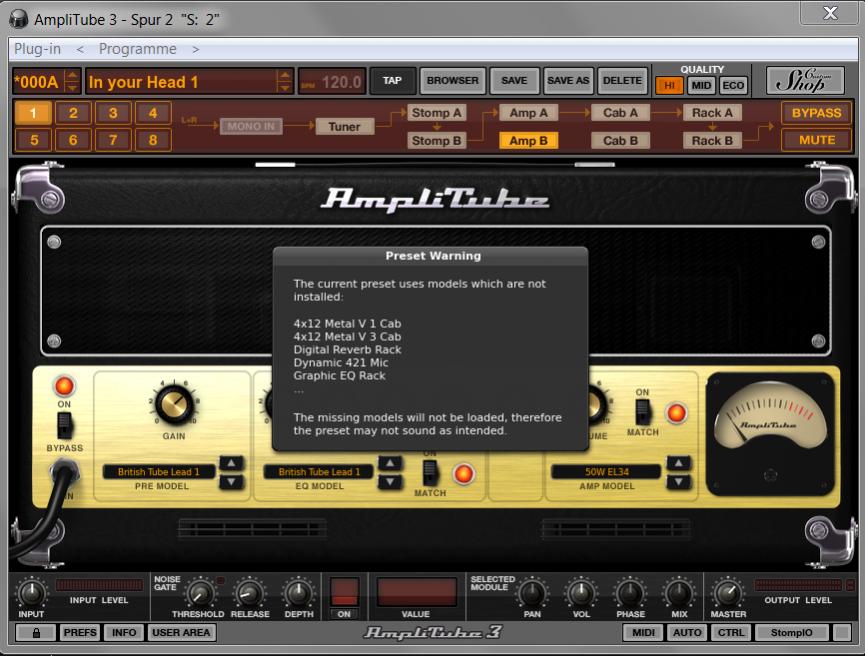The width and height of the screenshot is (865, 656).
Task: Open the 50W EL34 amp model selector
Action: coord(606,472)
